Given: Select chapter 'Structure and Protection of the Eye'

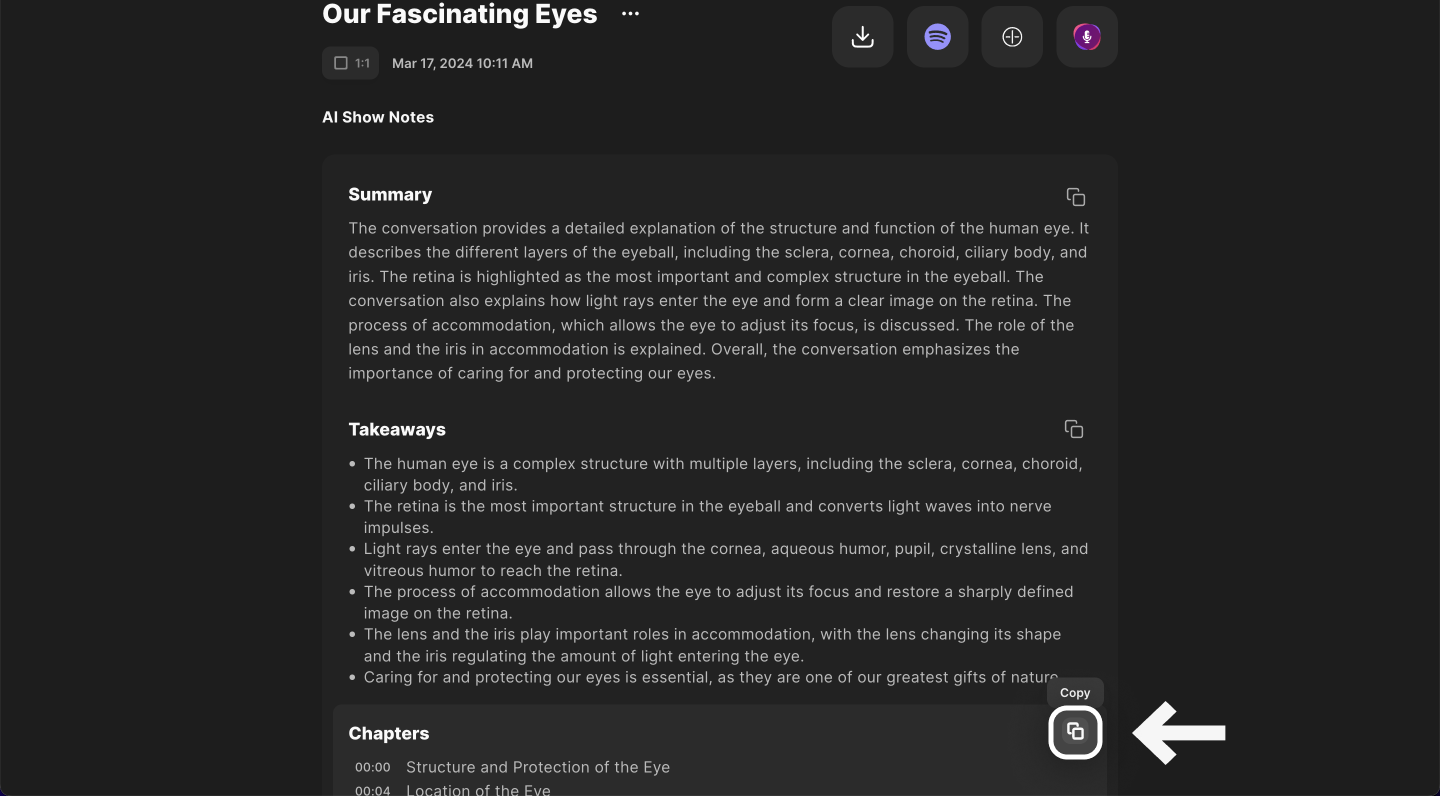Looking at the screenshot, I should coord(538,767).
